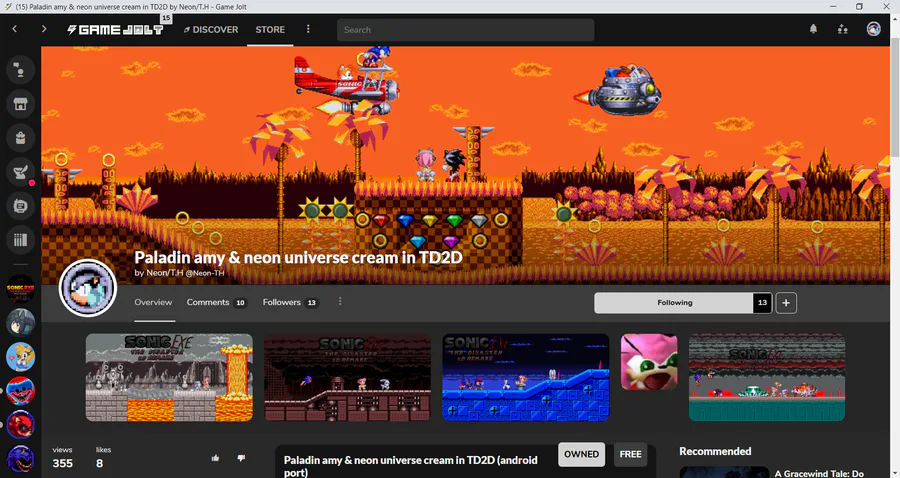Open the sidebar robot face icon

[20, 205]
